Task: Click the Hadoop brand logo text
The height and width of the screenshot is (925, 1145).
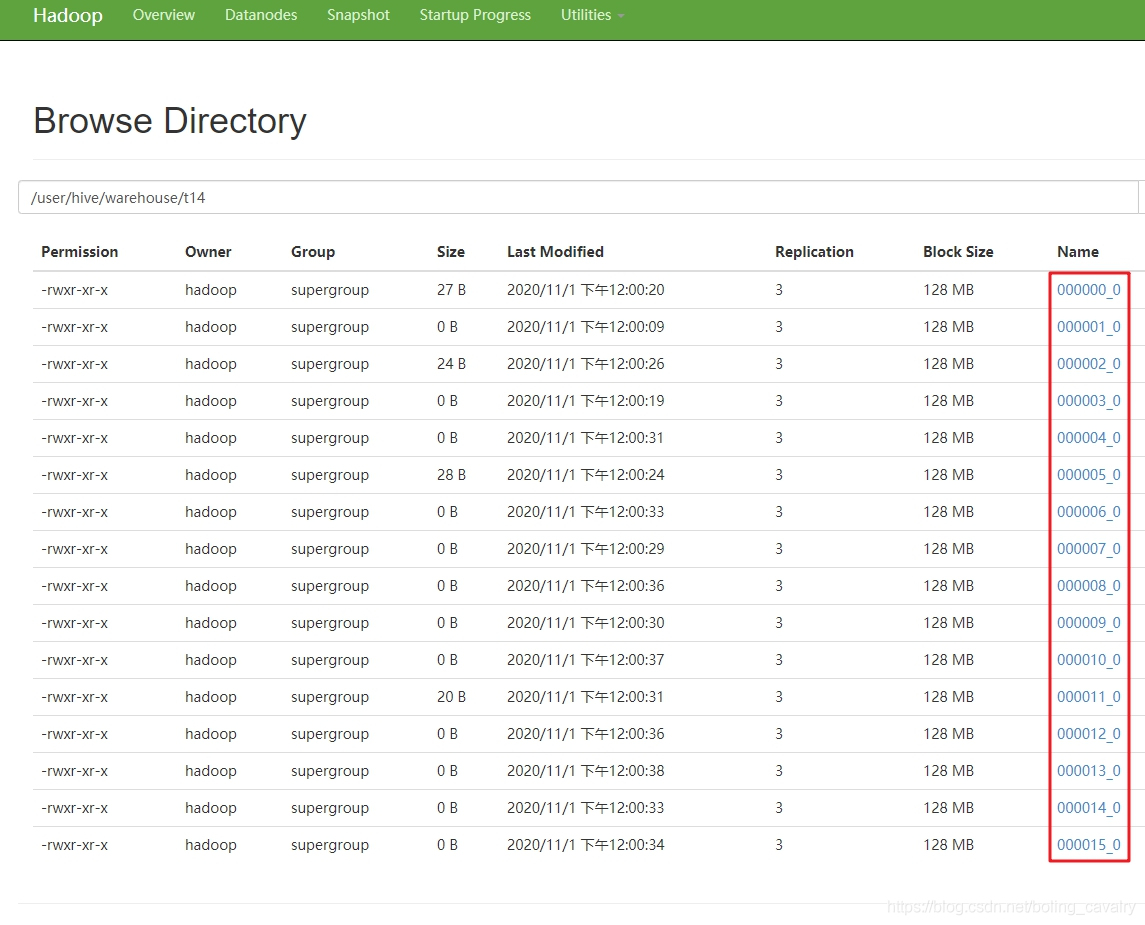Action: [x=67, y=15]
